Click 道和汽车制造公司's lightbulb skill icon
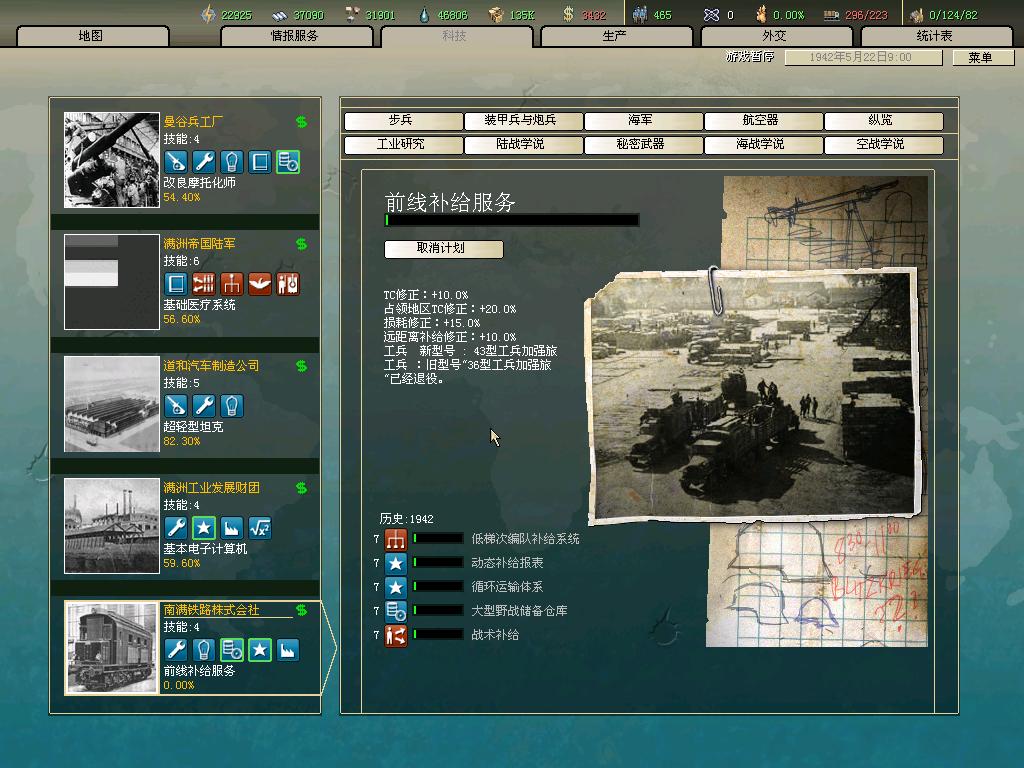This screenshot has height=768, width=1024. click(232, 406)
